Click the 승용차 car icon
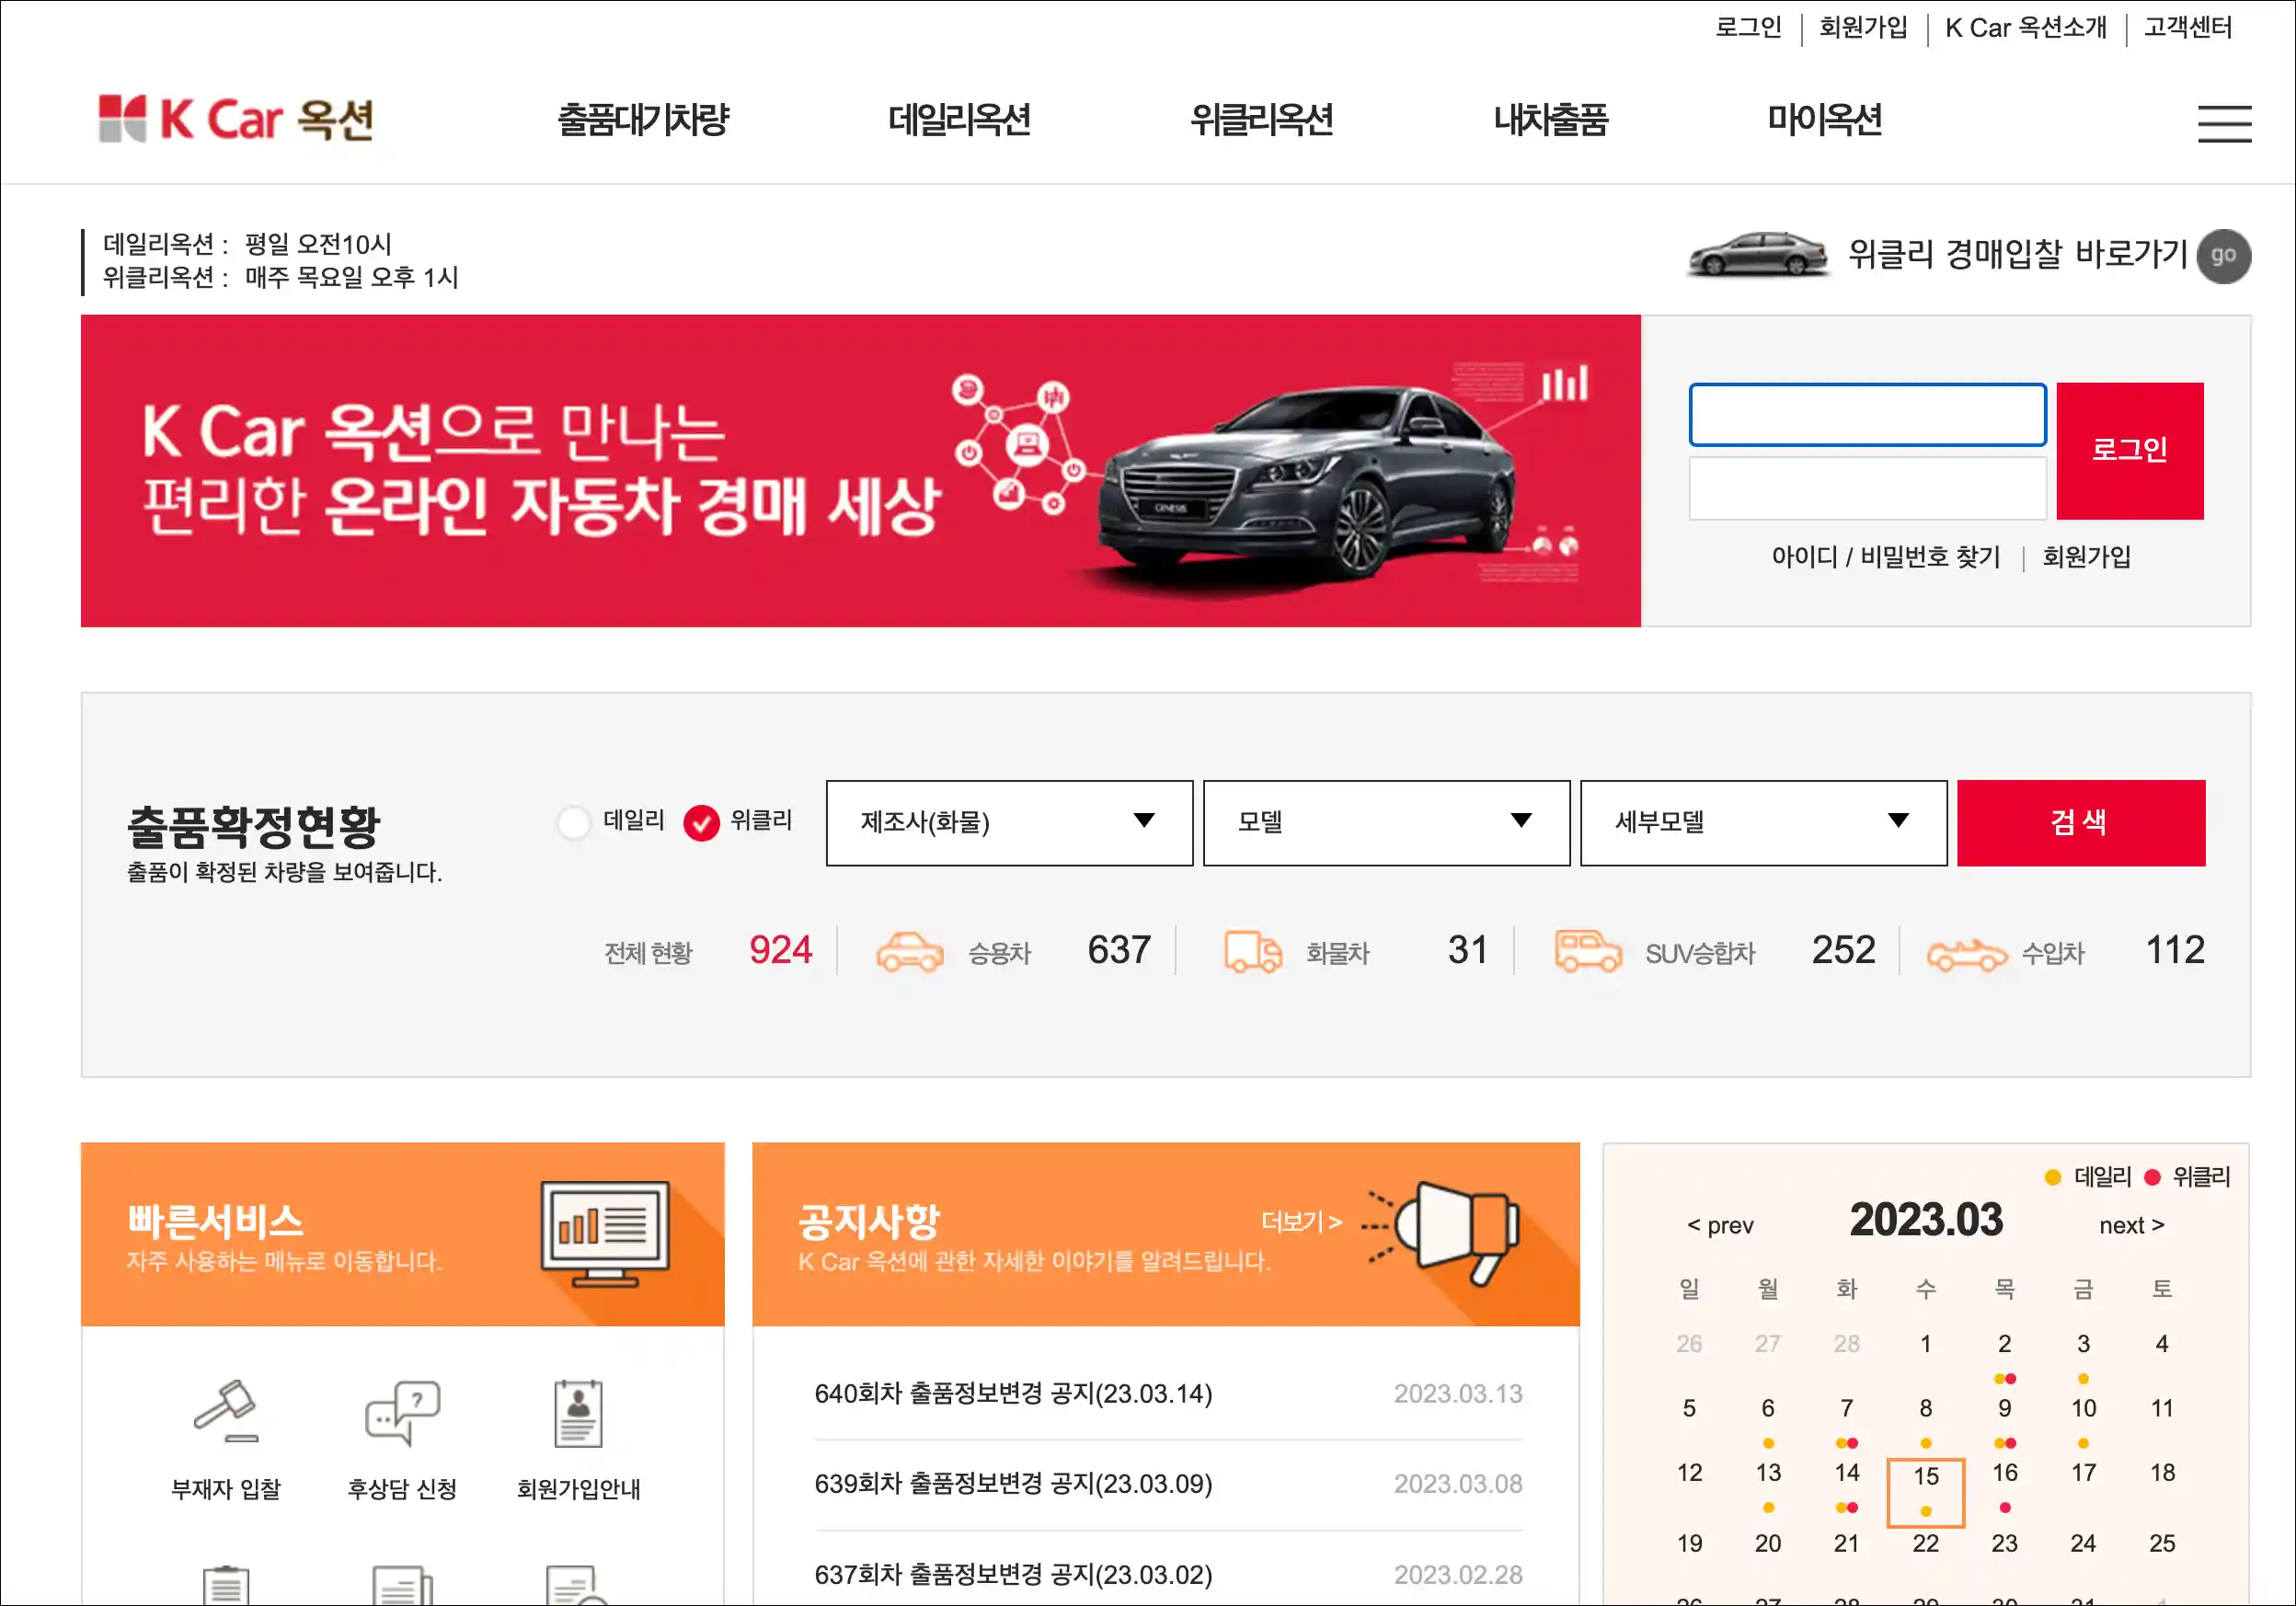 909,951
